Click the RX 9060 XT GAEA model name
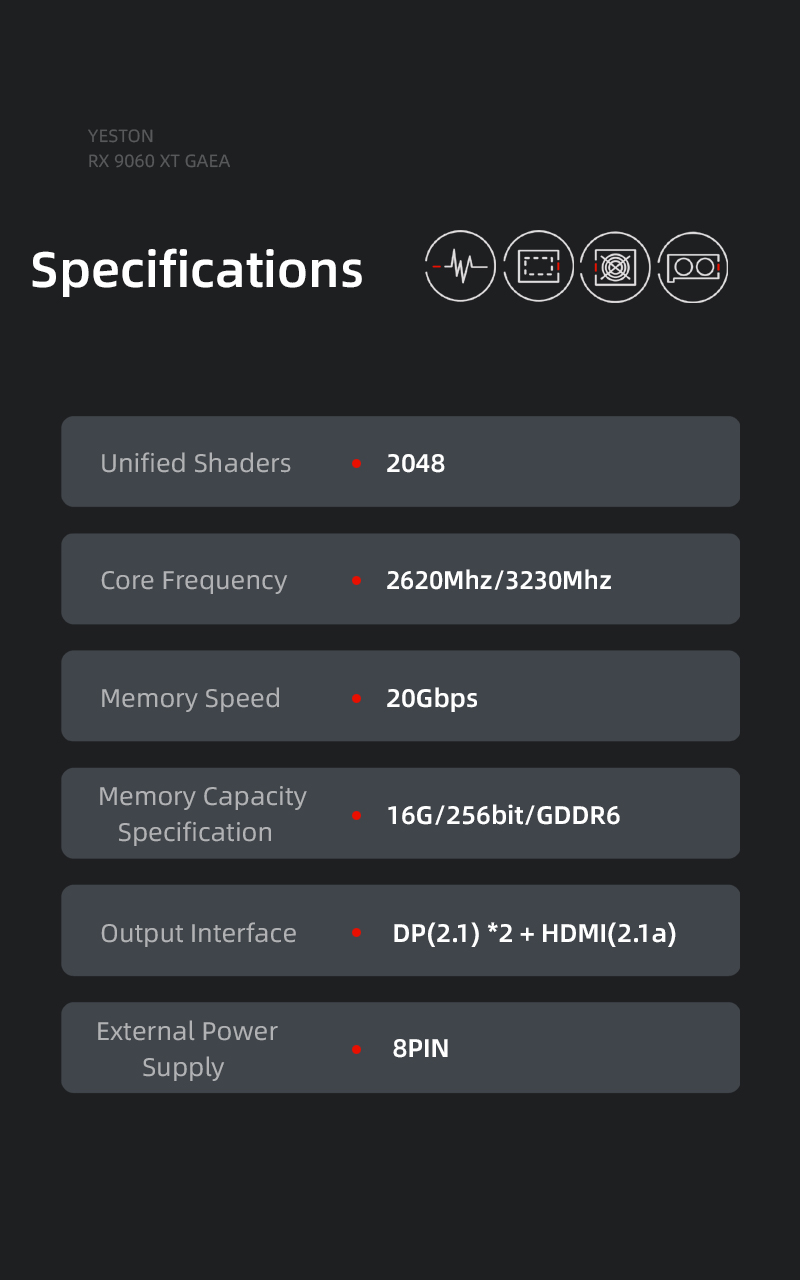This screenshot has width=800, height=1280. coord(159,161)
